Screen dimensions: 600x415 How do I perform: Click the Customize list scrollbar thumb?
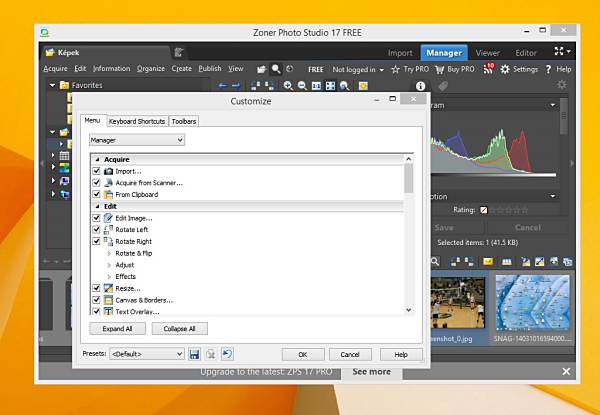pos(409,178)
